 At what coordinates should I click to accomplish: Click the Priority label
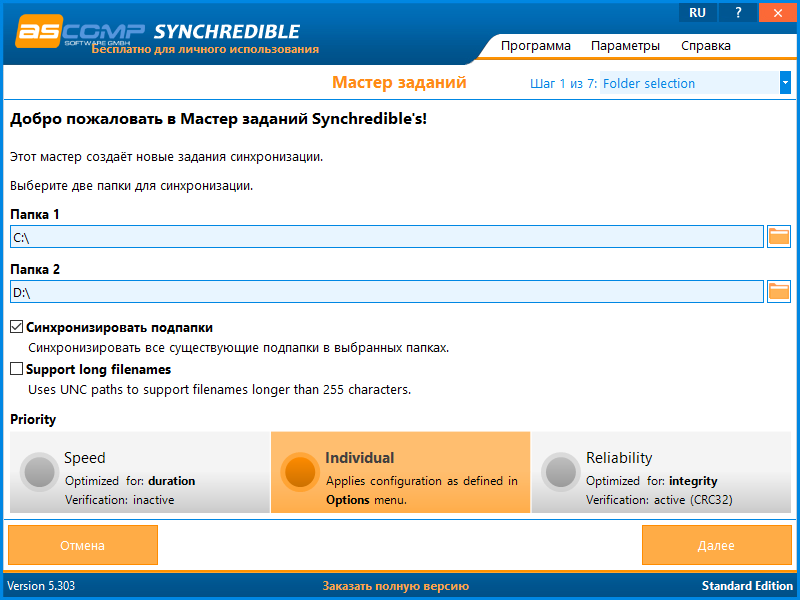pyautogui.click(x=33, y=420)
